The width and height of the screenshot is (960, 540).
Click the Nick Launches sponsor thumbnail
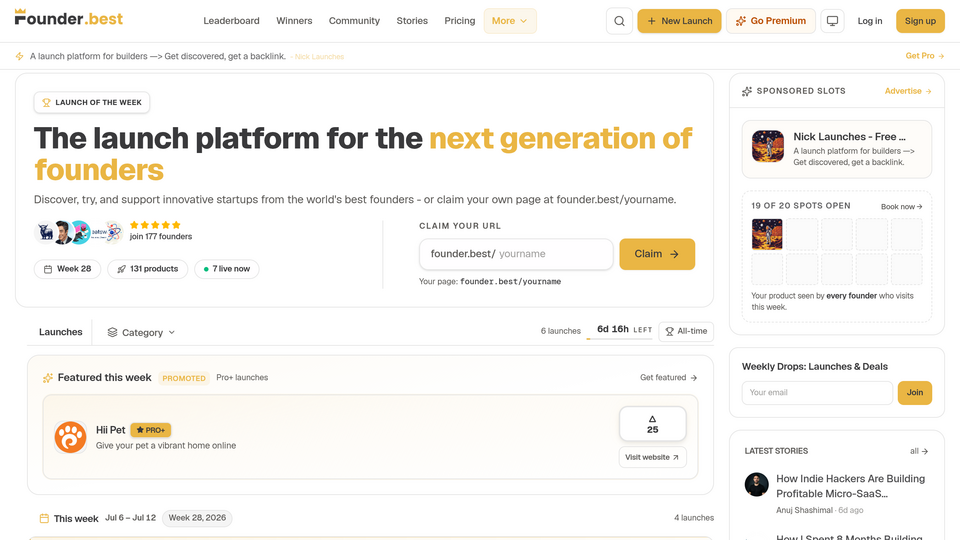768,146
